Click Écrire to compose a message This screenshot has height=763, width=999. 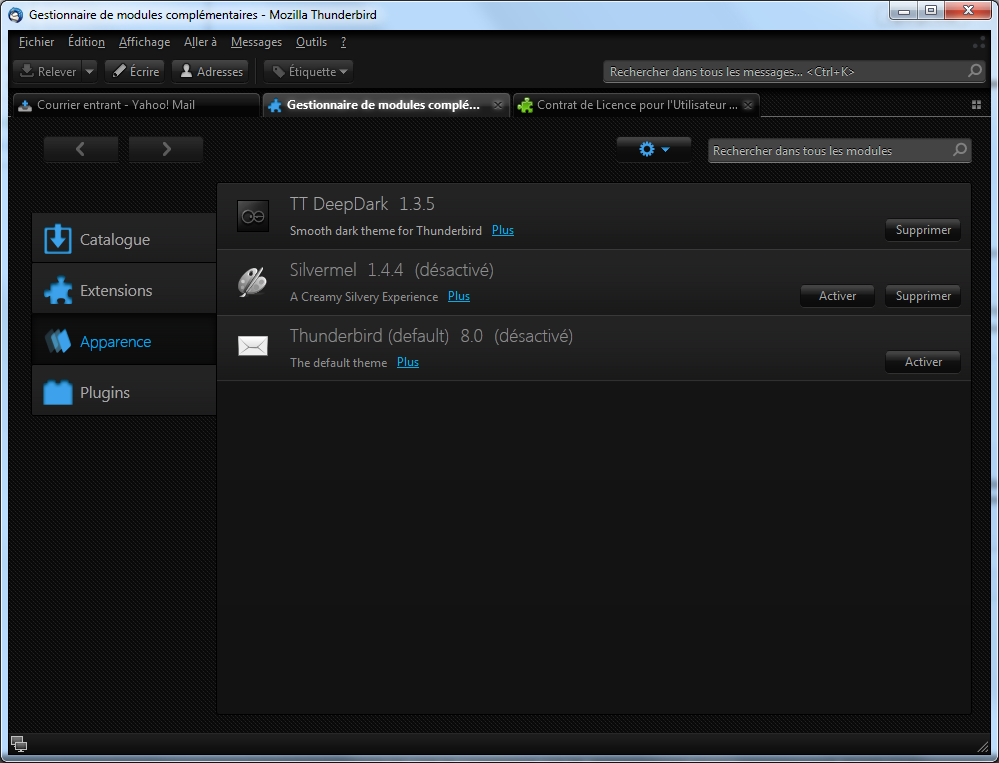coord(135,71)
